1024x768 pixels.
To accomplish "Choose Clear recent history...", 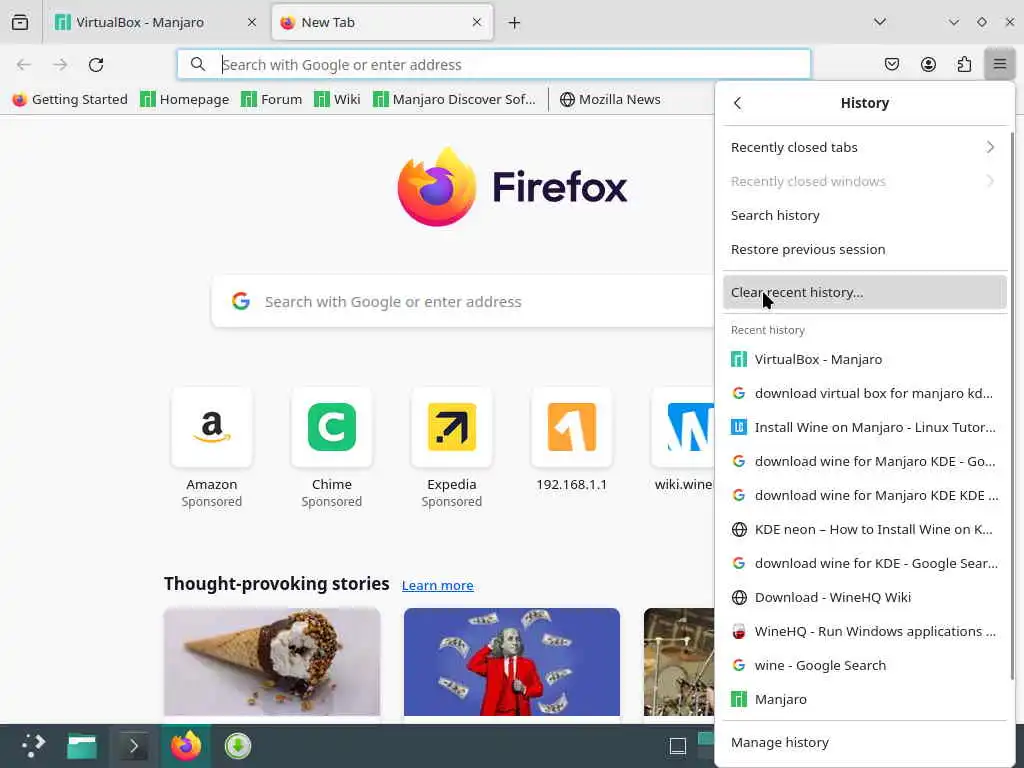I will (x=865, y=293).
